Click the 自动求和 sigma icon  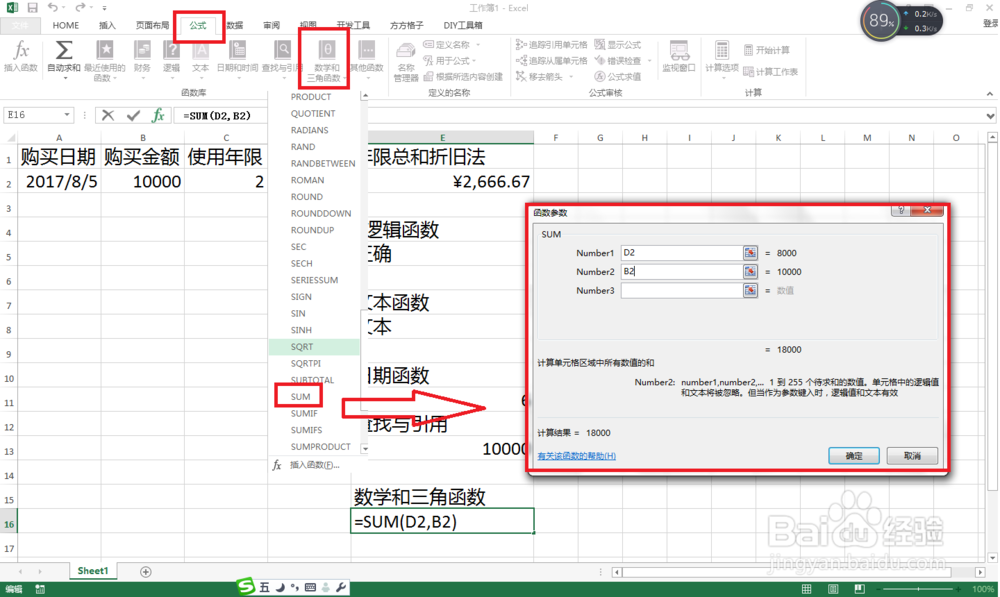[x=63, y=51]
